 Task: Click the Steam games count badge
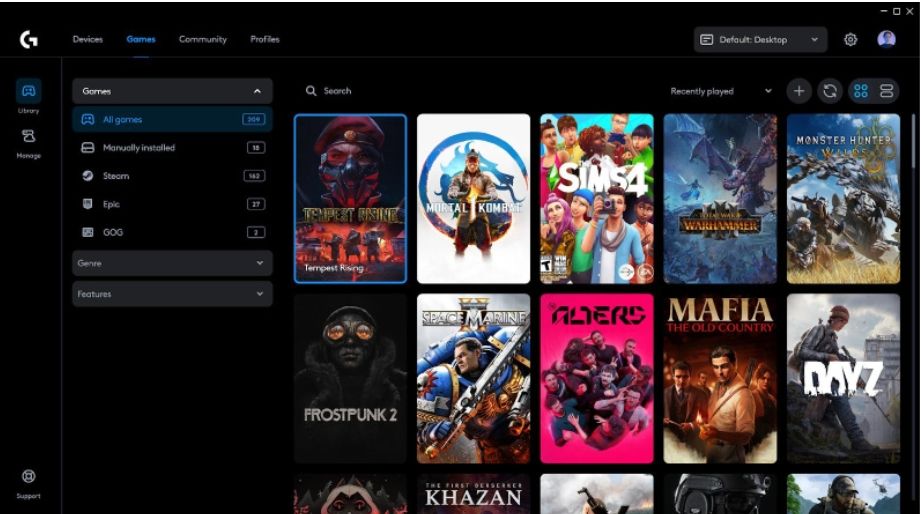pyautogui.click(x=254, y=176)
